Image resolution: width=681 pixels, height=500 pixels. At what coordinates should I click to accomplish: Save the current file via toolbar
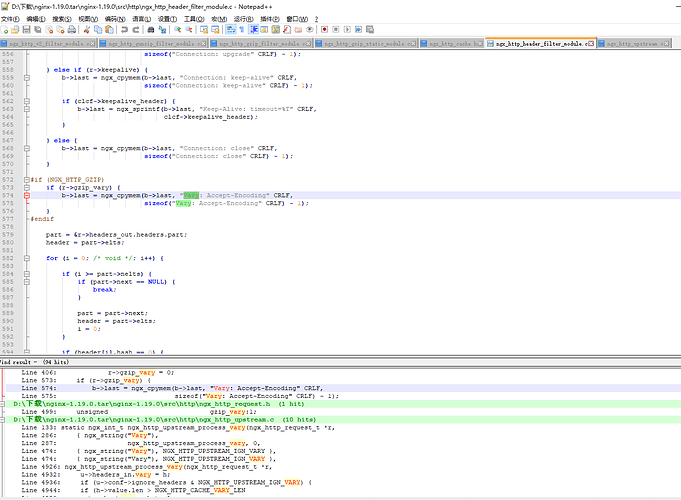click(26, 30)
